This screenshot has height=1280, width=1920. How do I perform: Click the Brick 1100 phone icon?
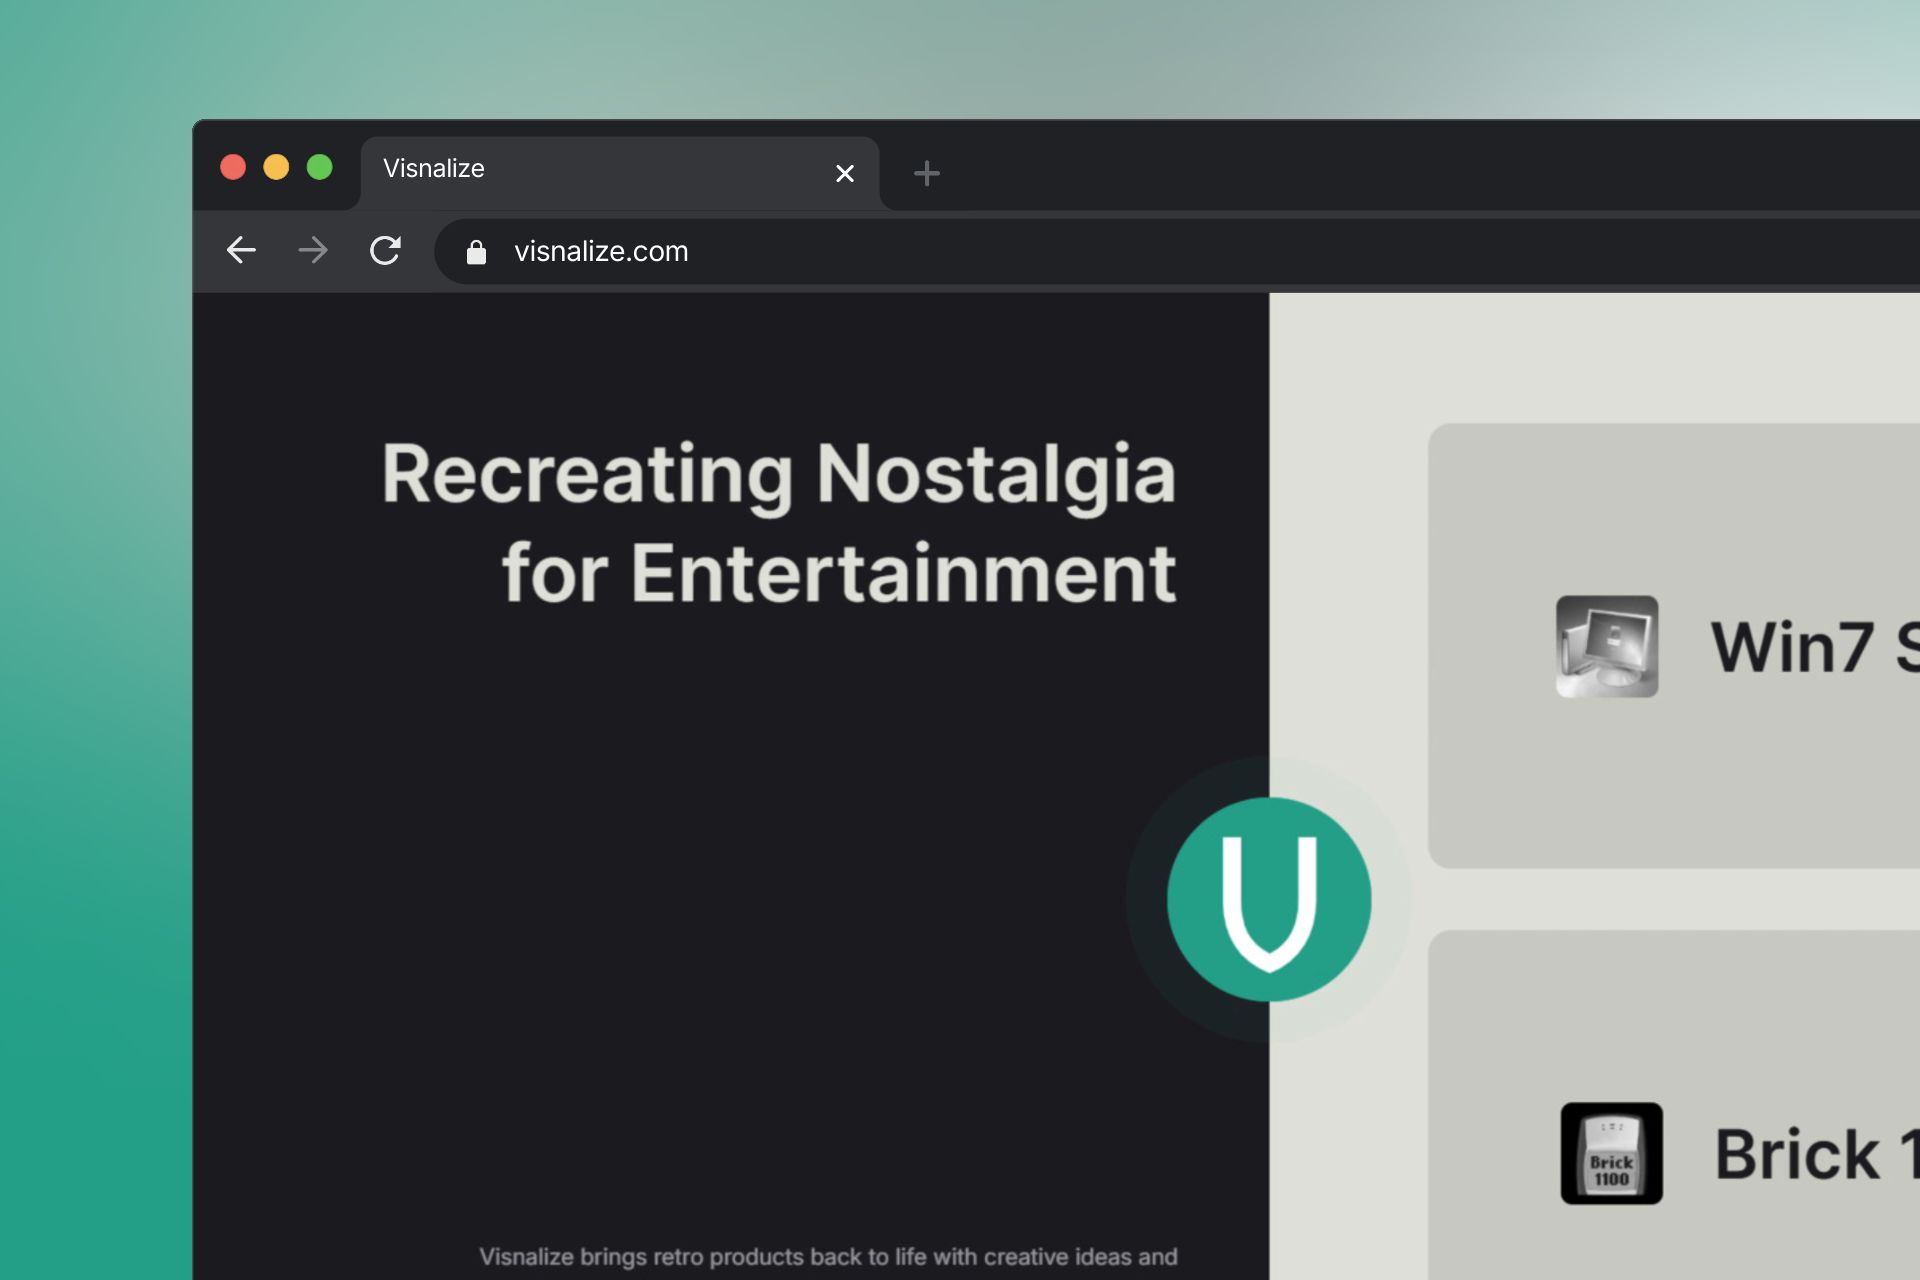[x=1612, y=1152]
